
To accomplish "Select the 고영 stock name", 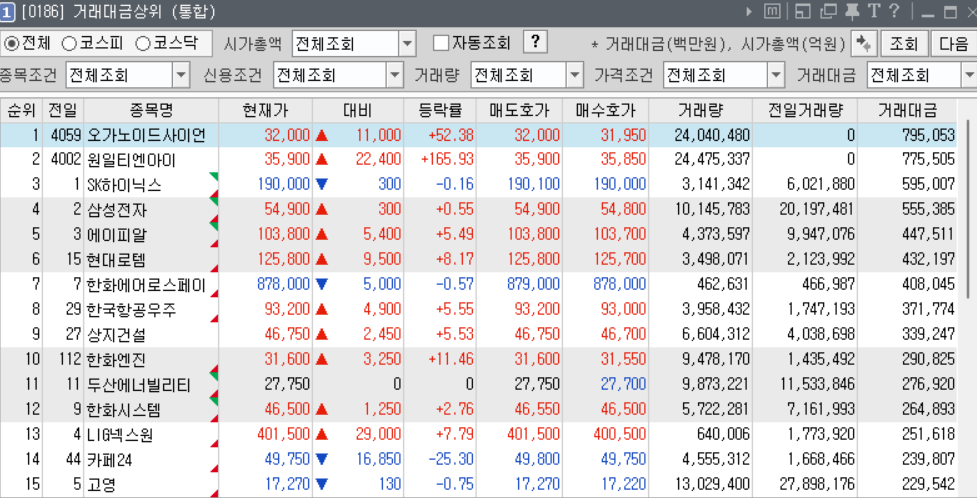I will coord(102,484).
